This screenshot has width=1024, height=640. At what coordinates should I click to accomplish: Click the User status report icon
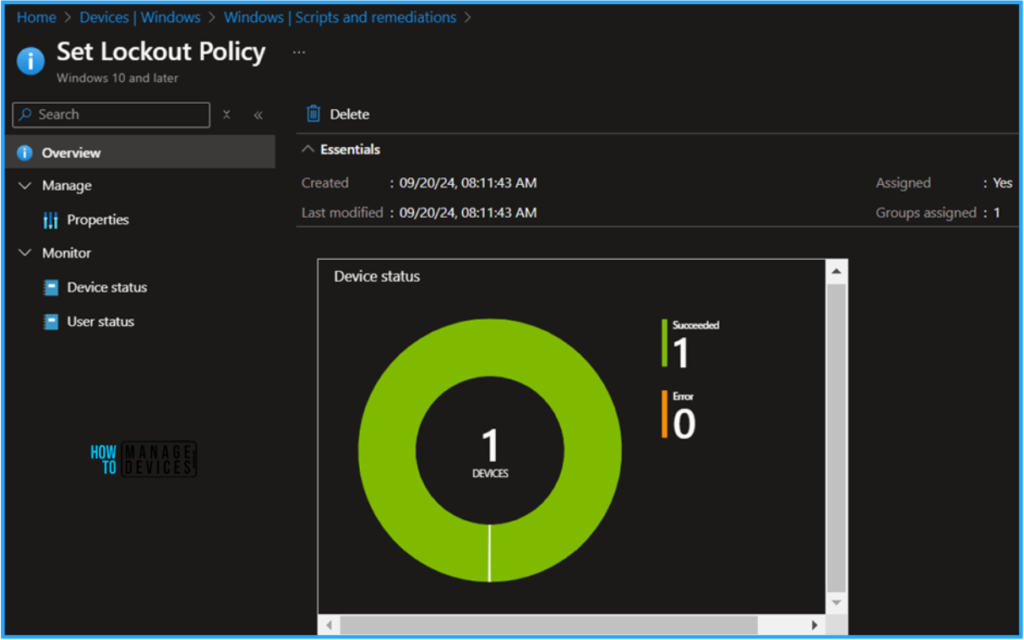tap(51, 322)
